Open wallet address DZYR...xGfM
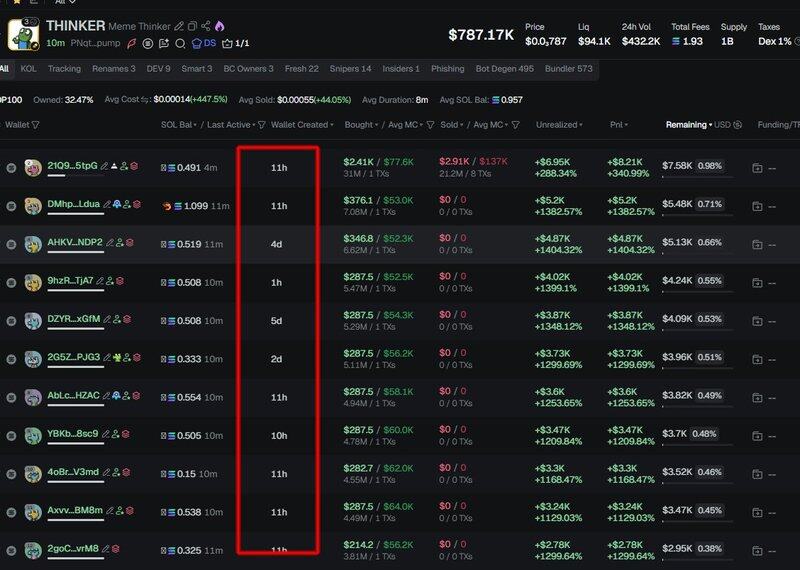Image resolution: width=800 pixels, height=570 pixels. click(73, 319)
